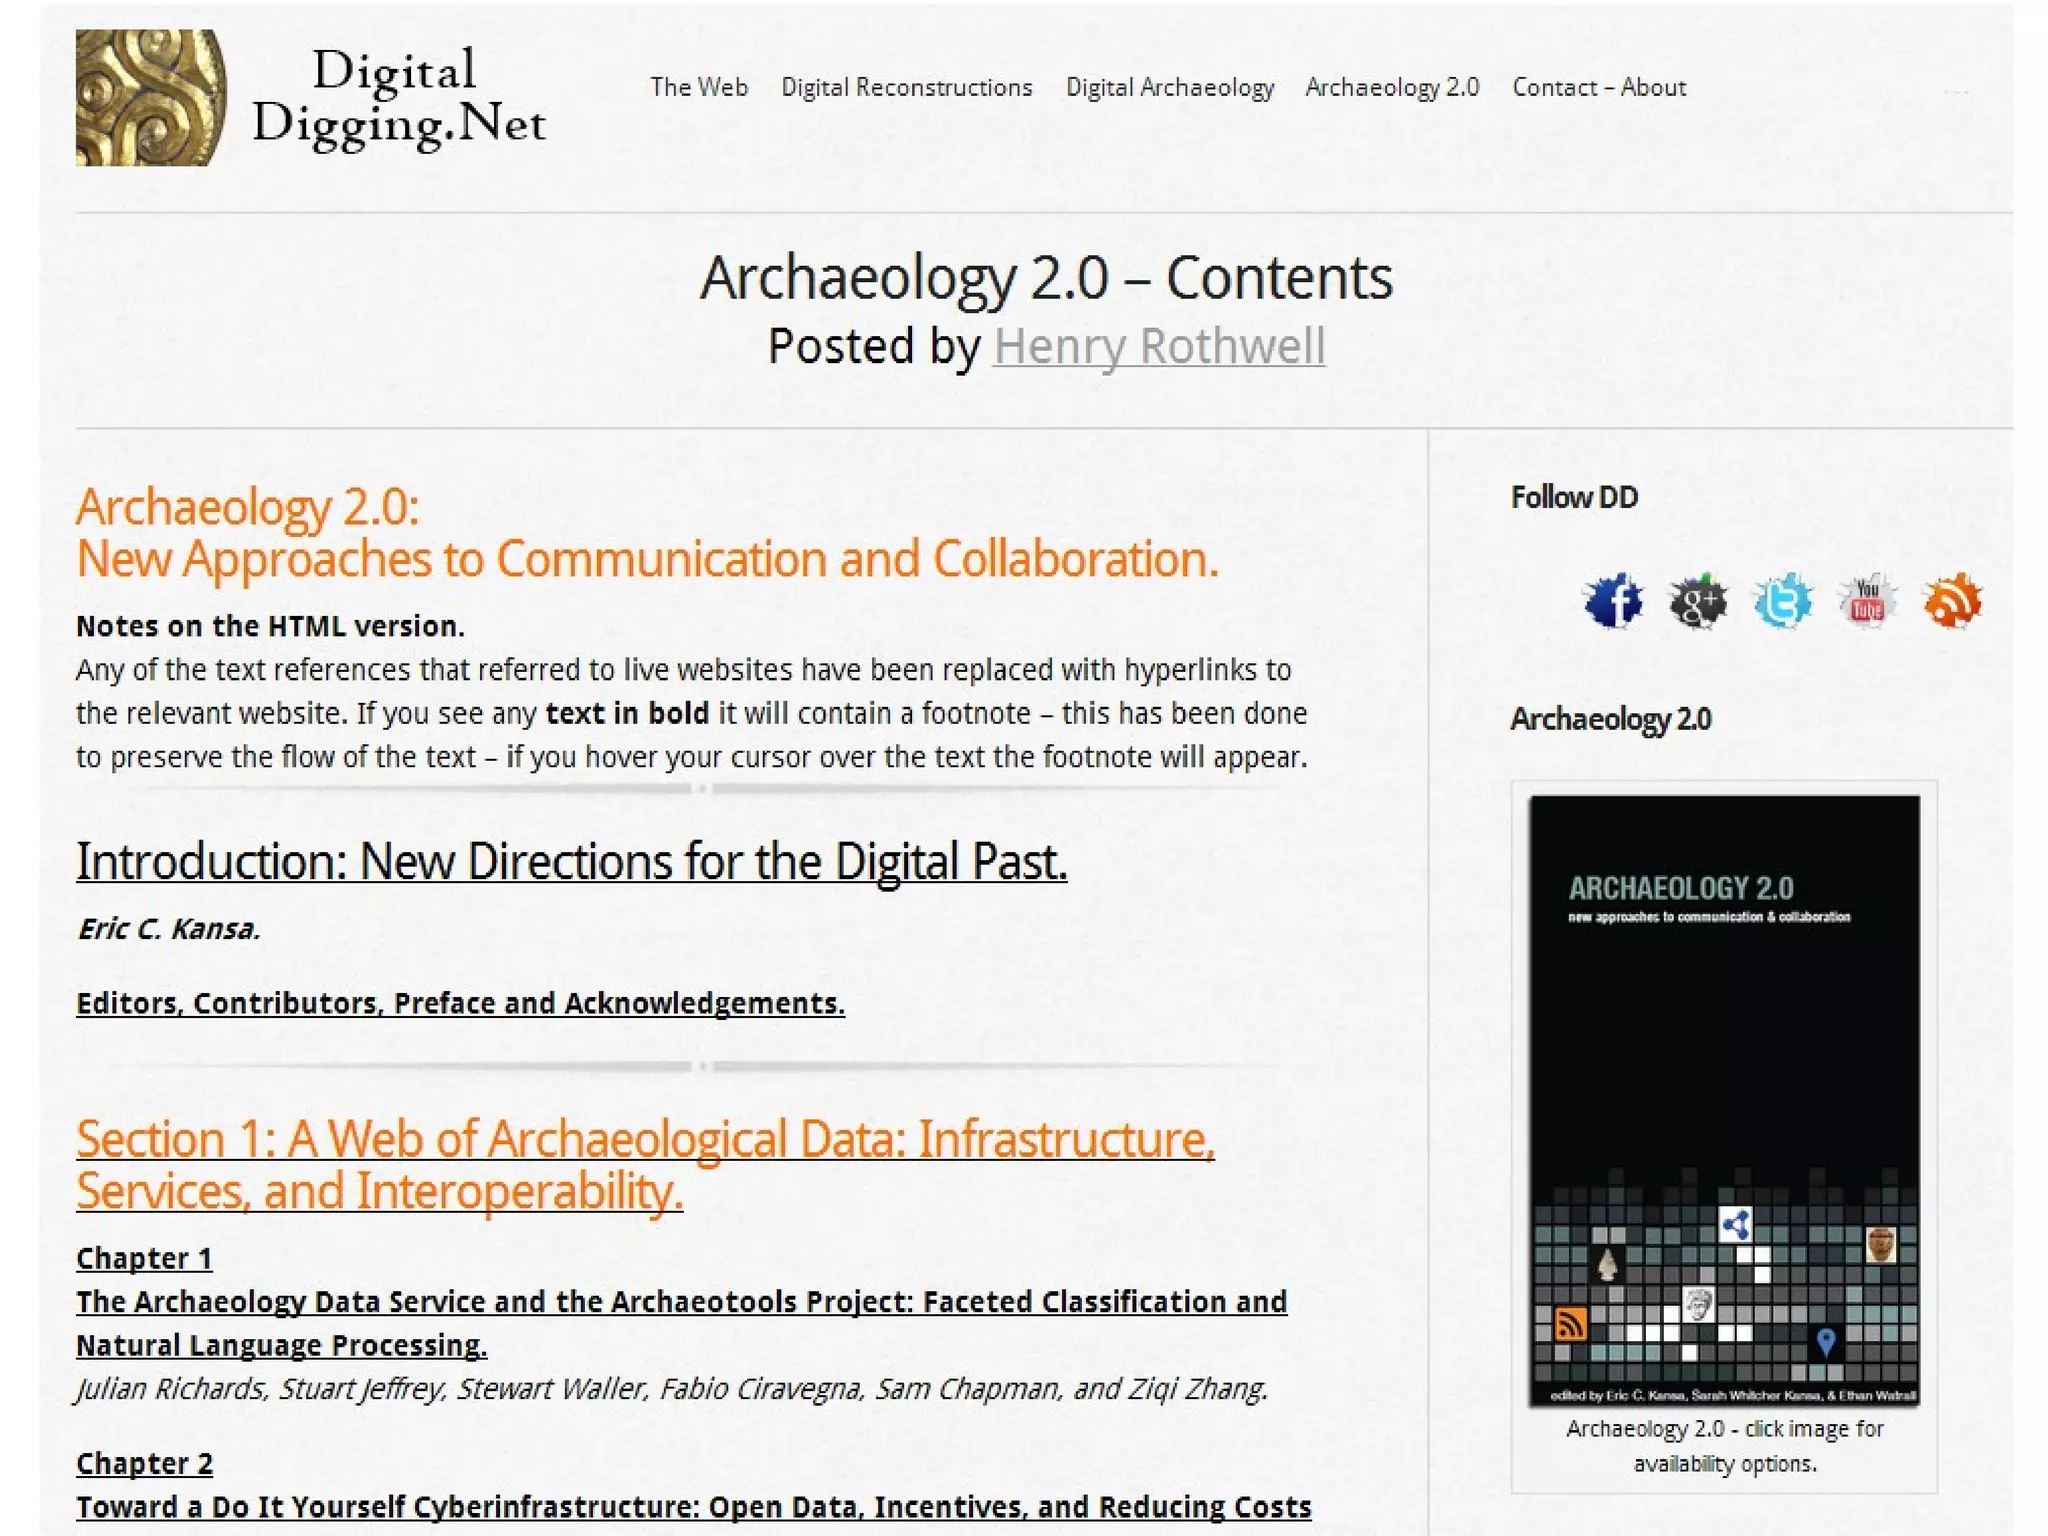Open the YouTube follow icon

pos(1866,601)
